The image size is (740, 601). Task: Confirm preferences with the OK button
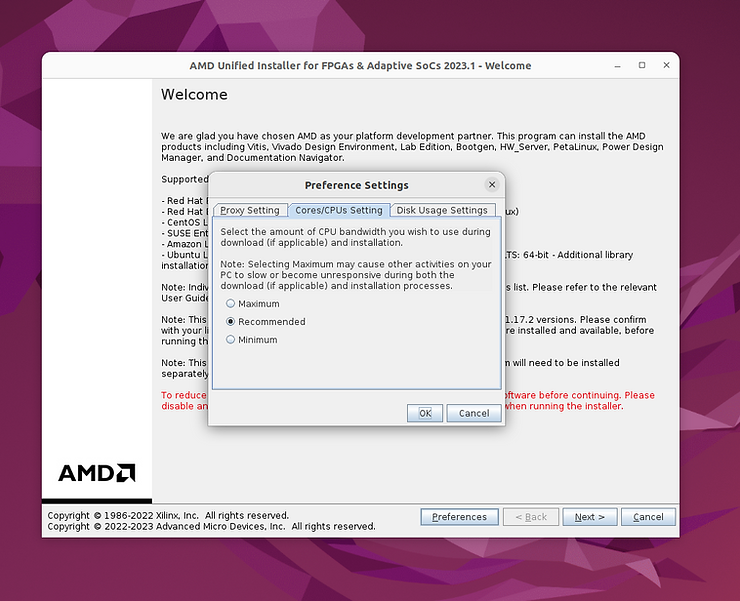(425, 413)
